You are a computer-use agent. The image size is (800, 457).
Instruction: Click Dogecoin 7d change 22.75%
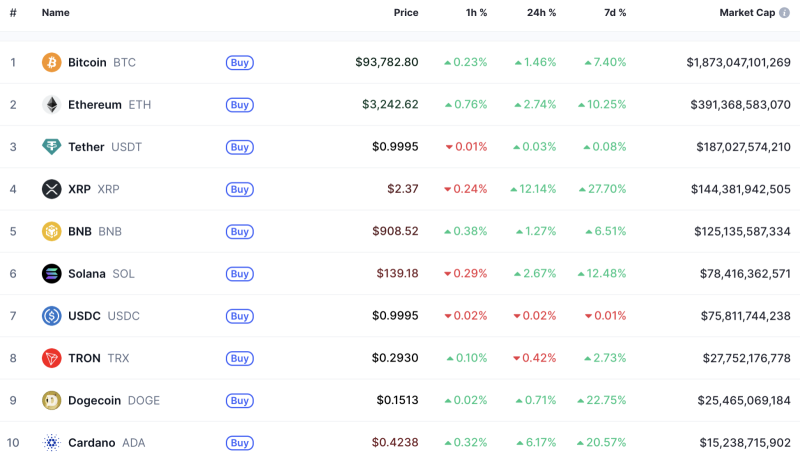pos(602,401)
